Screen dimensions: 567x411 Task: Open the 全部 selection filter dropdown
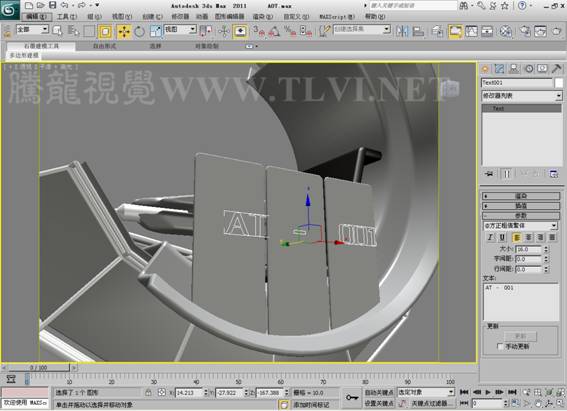click(33, 29)
